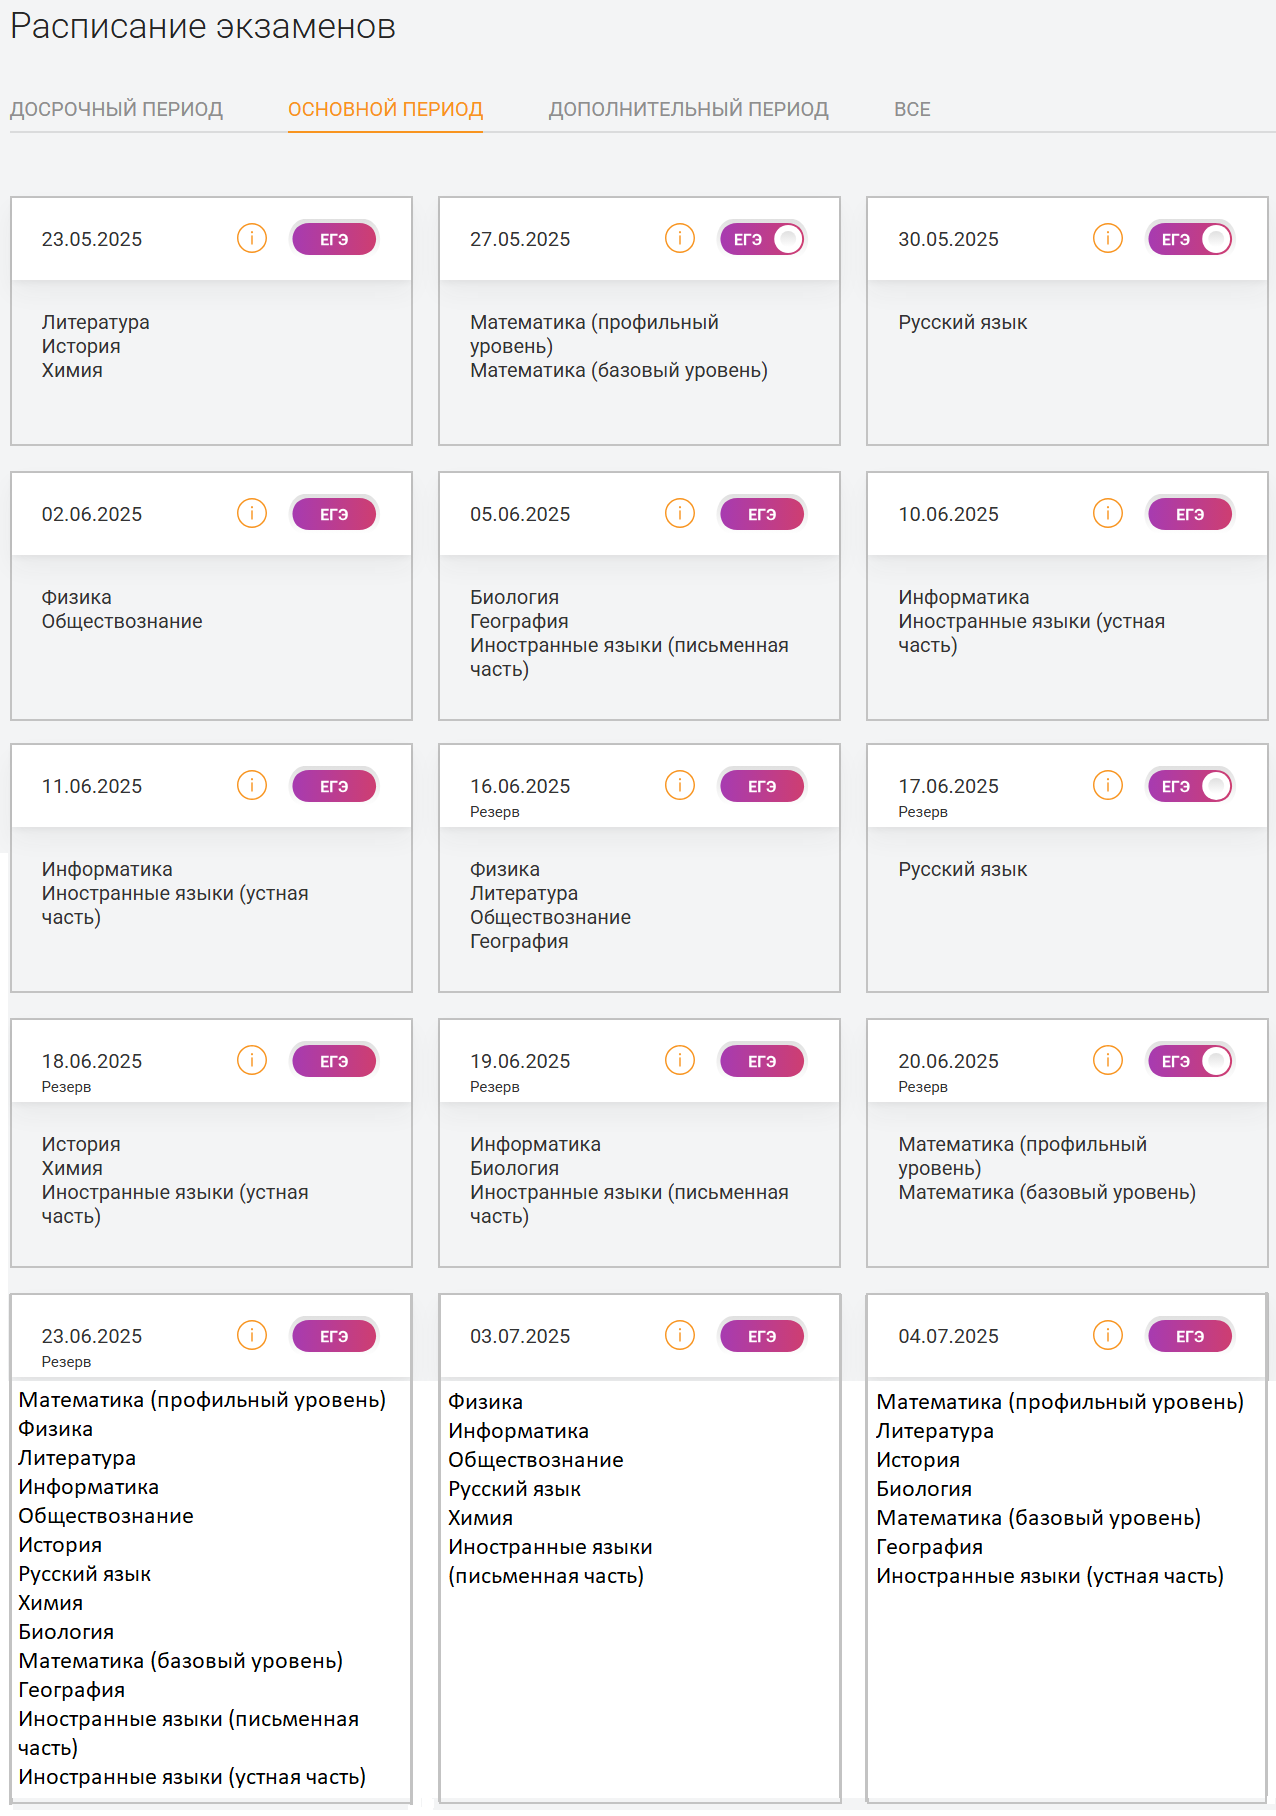
Task: Click info icon on 20.06.2025 card
Action: coord(1108,1061)
